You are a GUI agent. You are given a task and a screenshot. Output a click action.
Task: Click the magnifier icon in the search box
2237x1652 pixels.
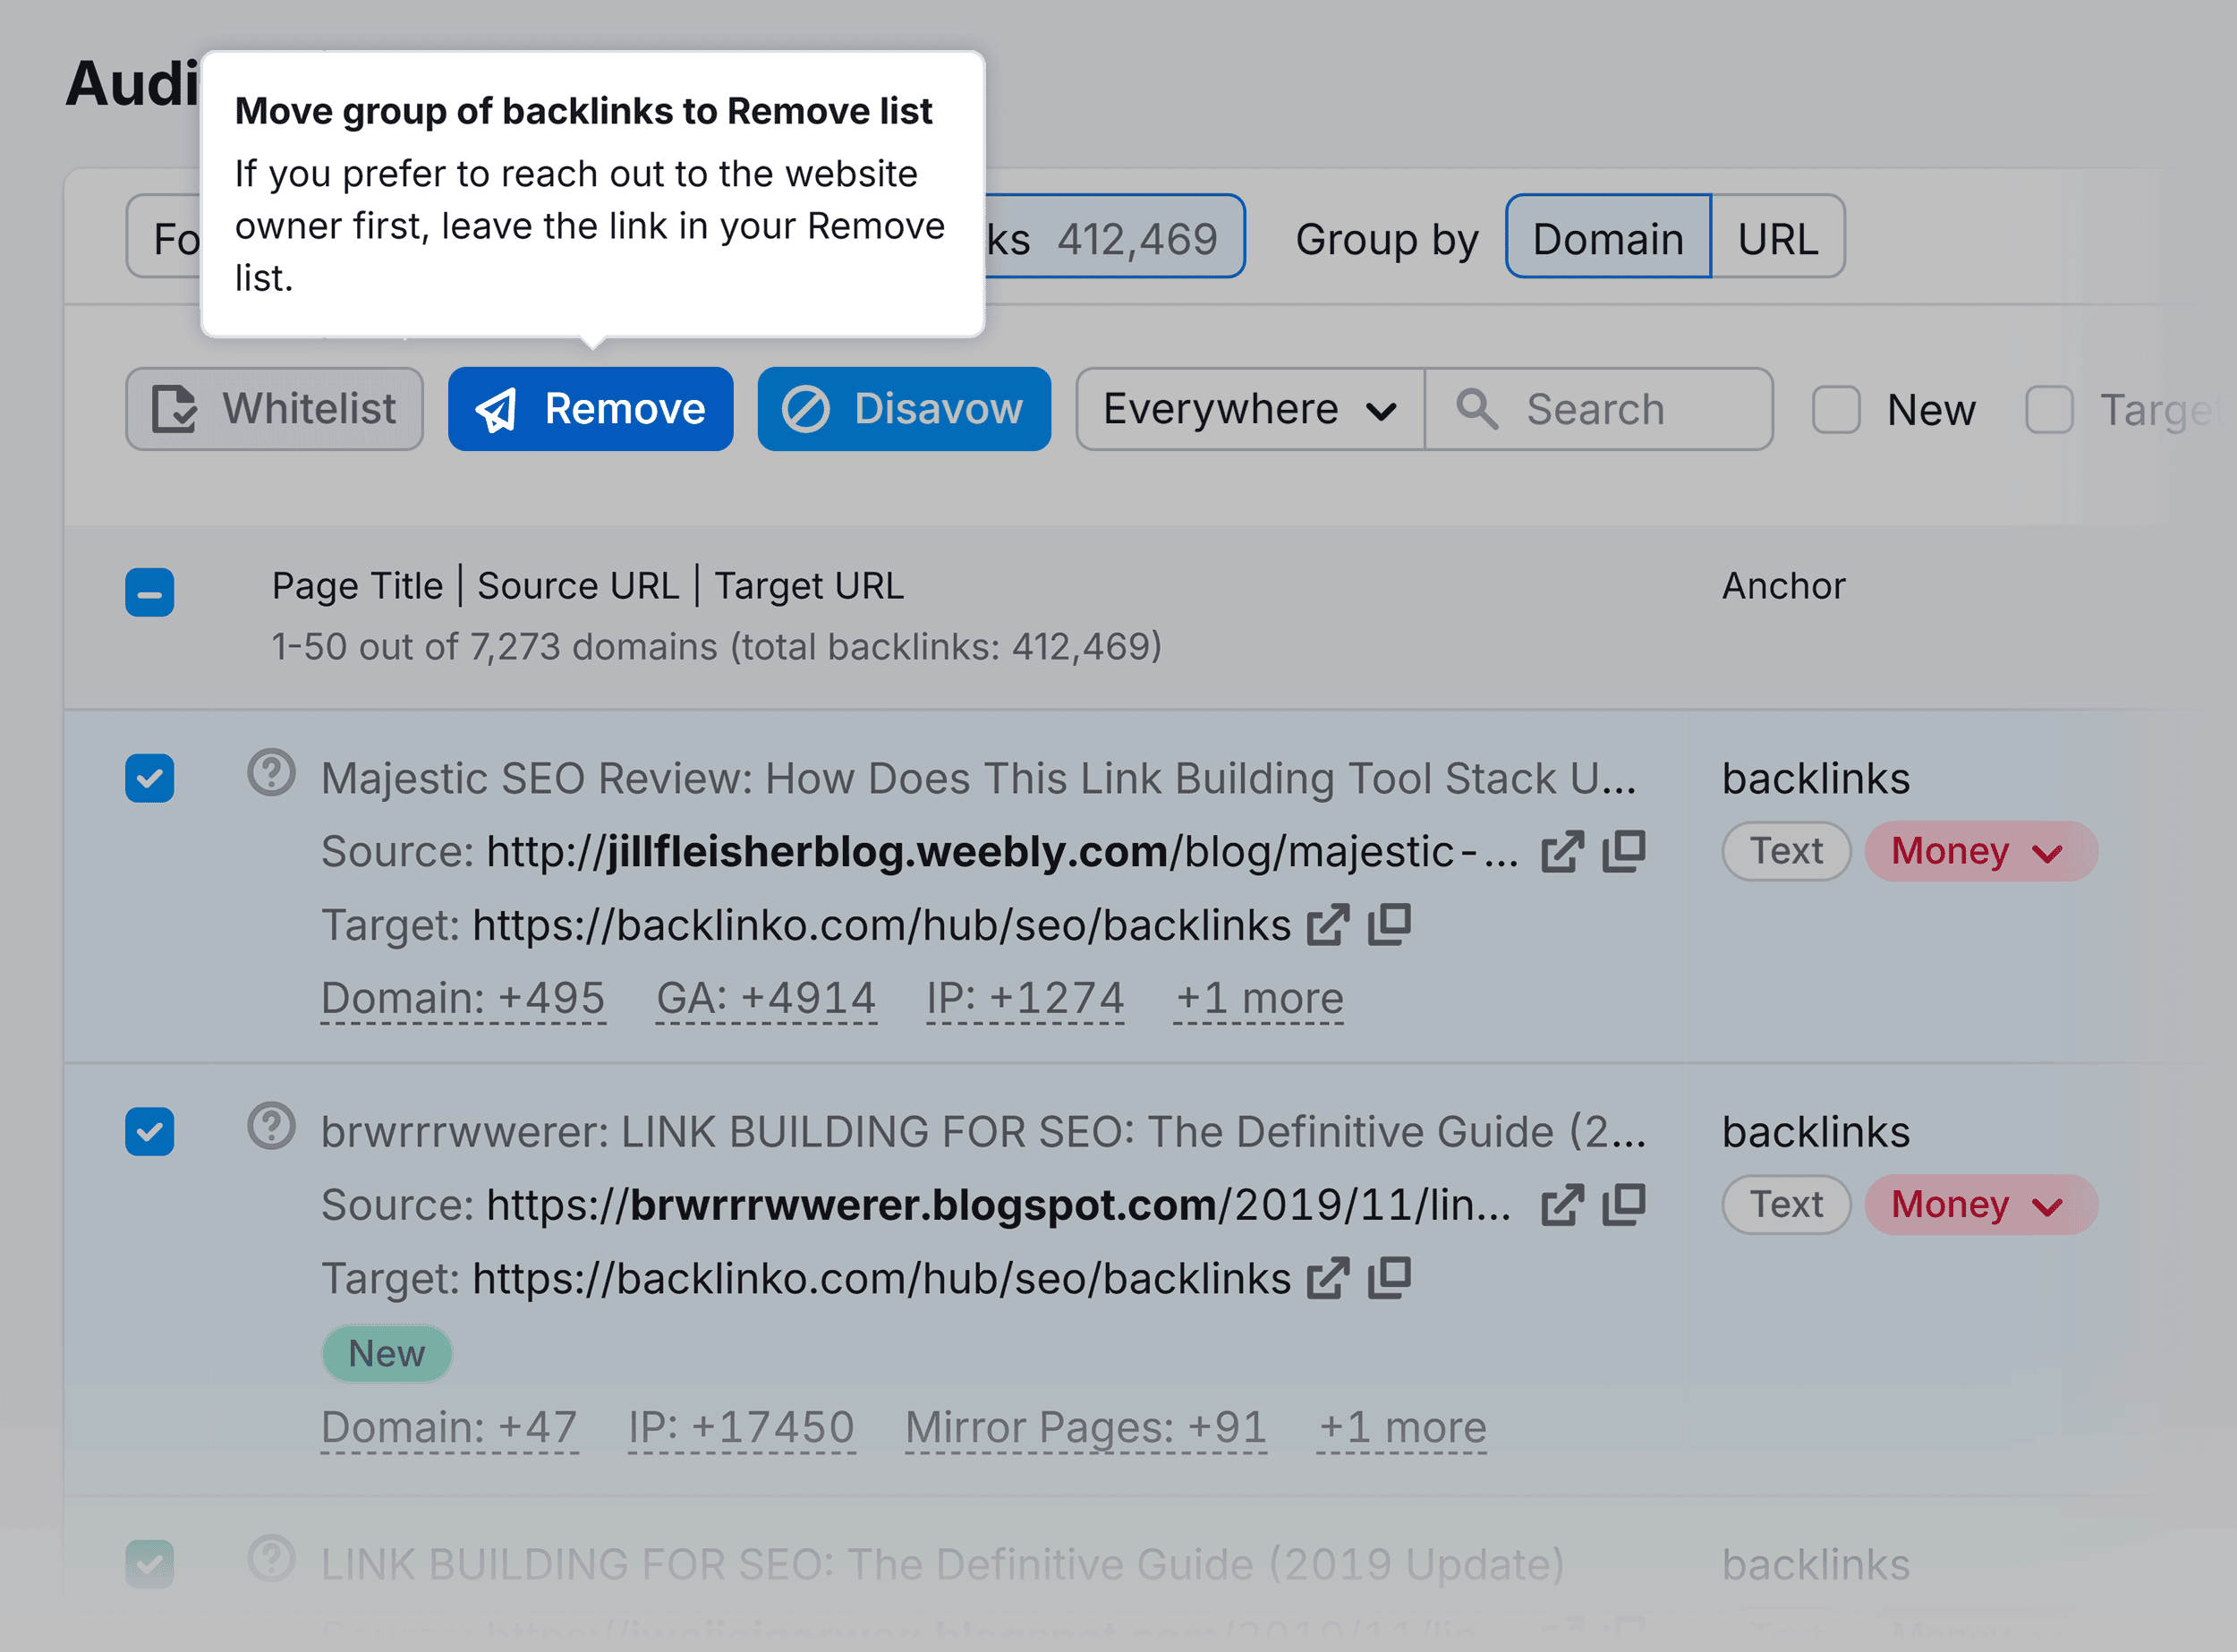click(x=1477, y=409)
